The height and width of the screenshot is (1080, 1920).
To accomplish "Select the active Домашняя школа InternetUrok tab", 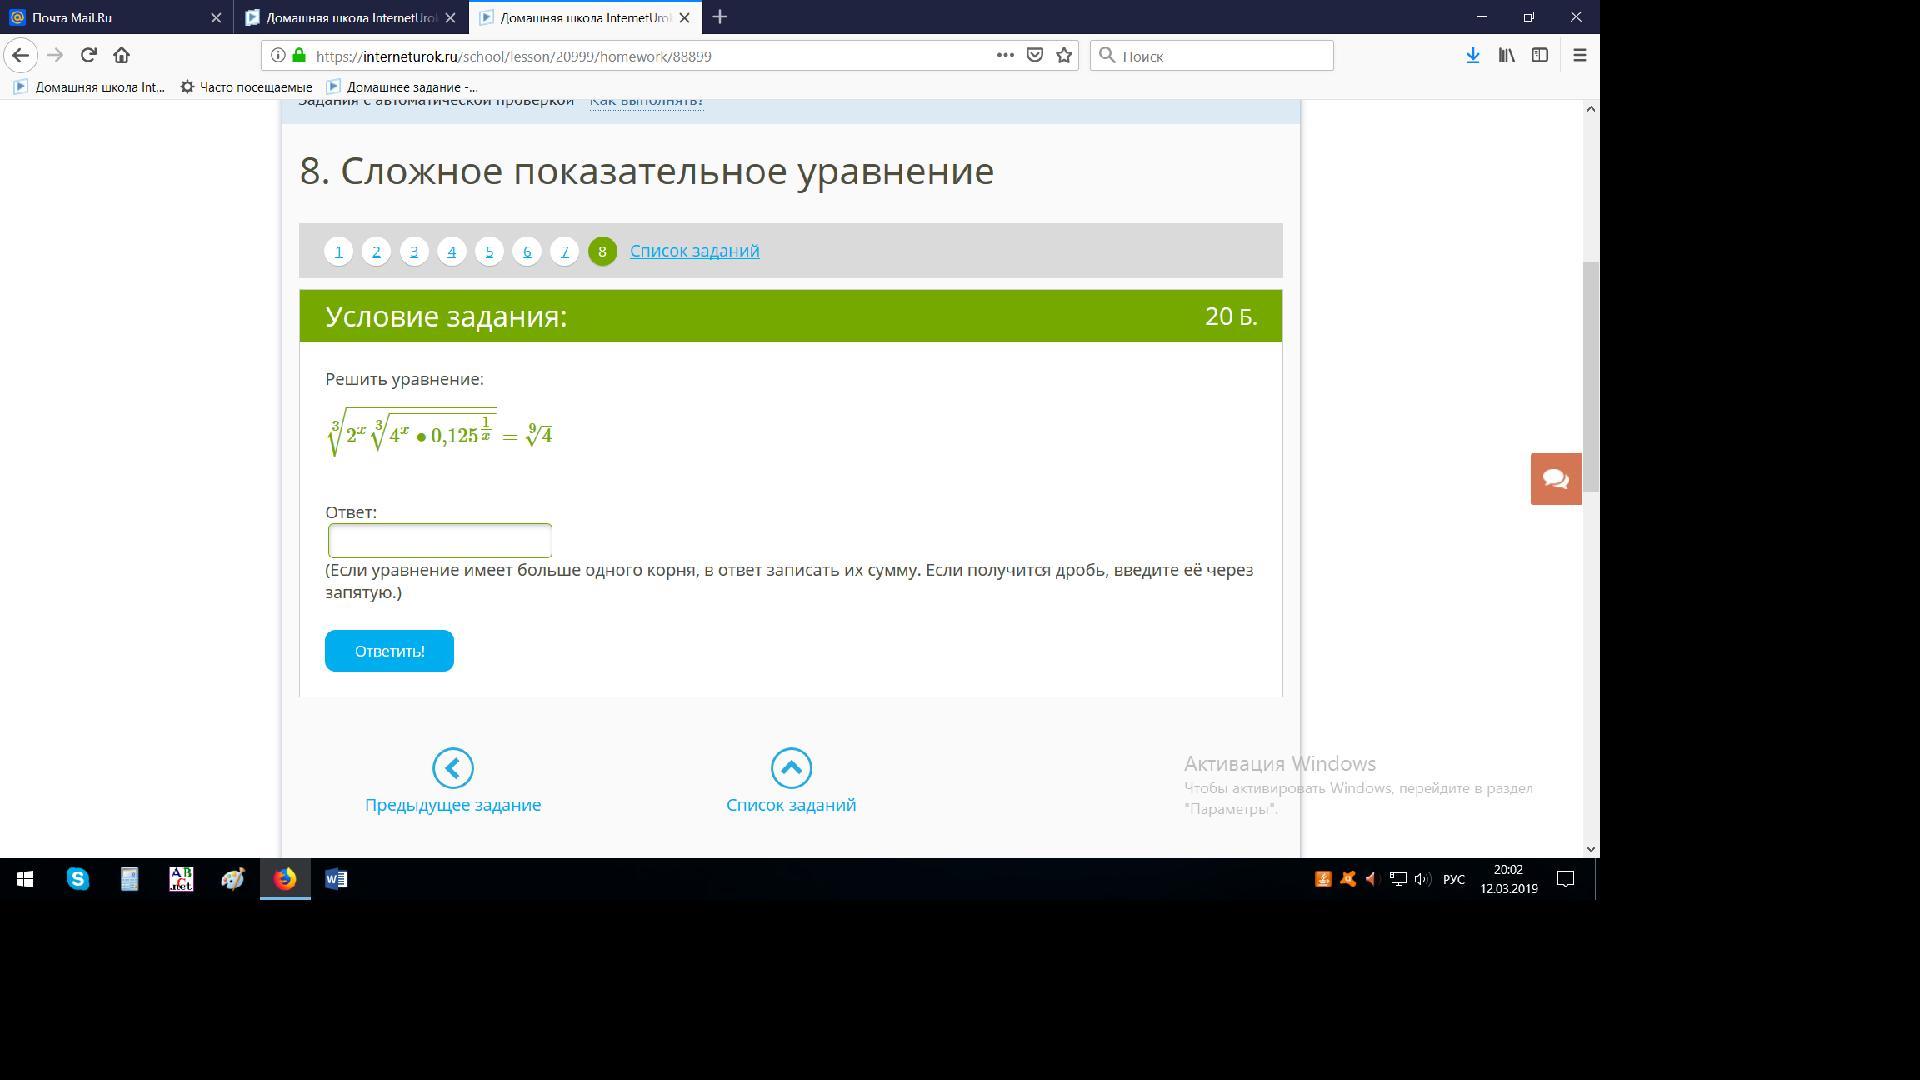I will coord(585,18).
